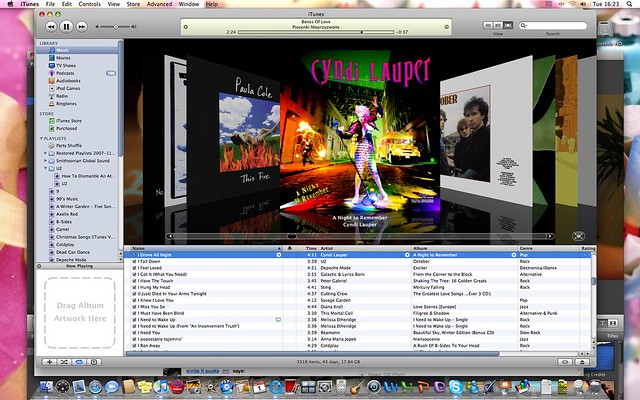Toggle shuffle at bottom of sidebar

coord(64,362)
